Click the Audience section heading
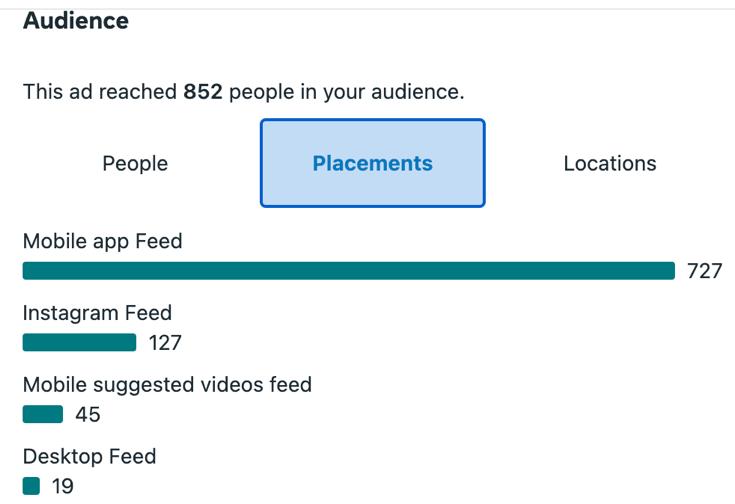The height and width of the screenshot is (504, 735). 76,20
